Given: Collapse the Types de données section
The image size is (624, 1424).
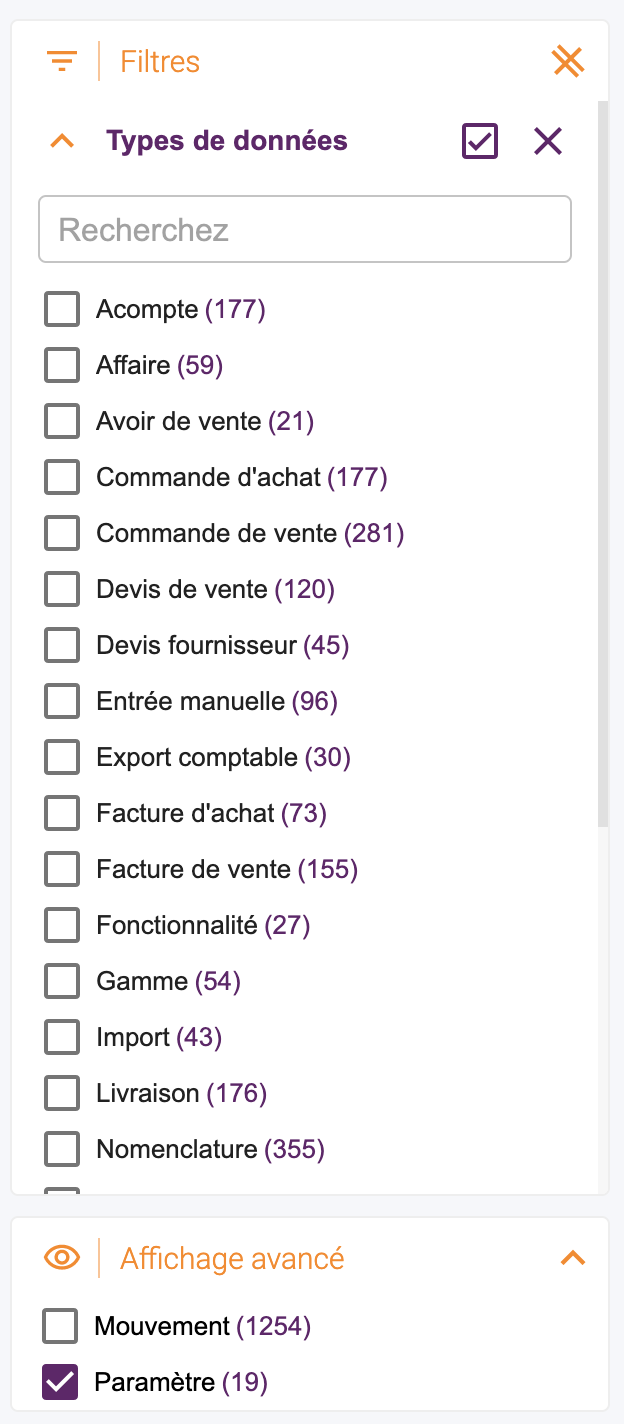Looking at the screenshot, I should pos(62,141).
